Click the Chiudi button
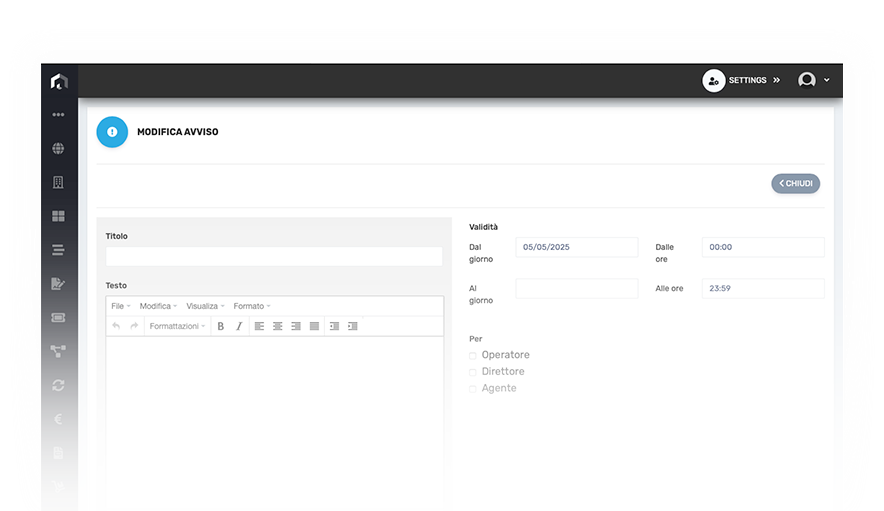Screen dimensions: 884x511 (x=795, y=183)
